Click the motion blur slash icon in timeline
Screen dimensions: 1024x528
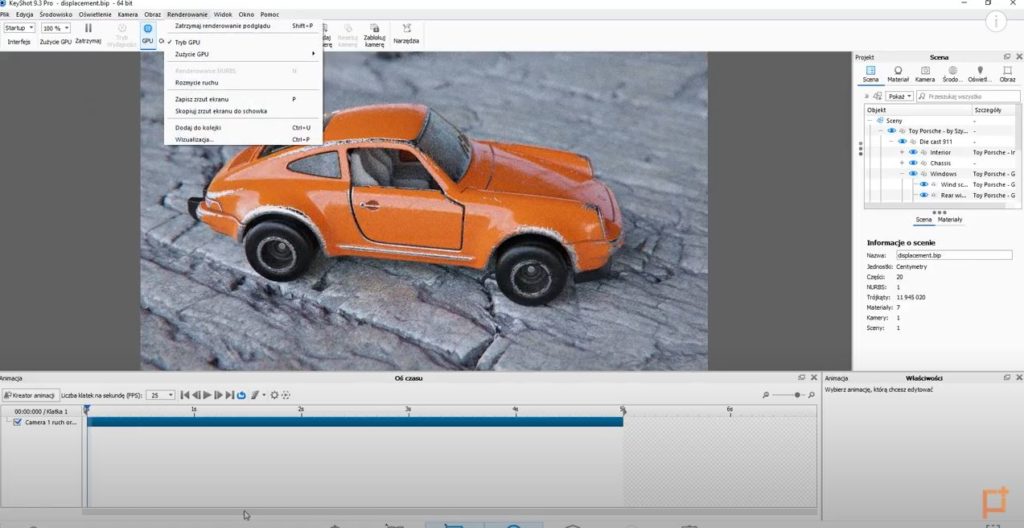(x=255, y=395)
